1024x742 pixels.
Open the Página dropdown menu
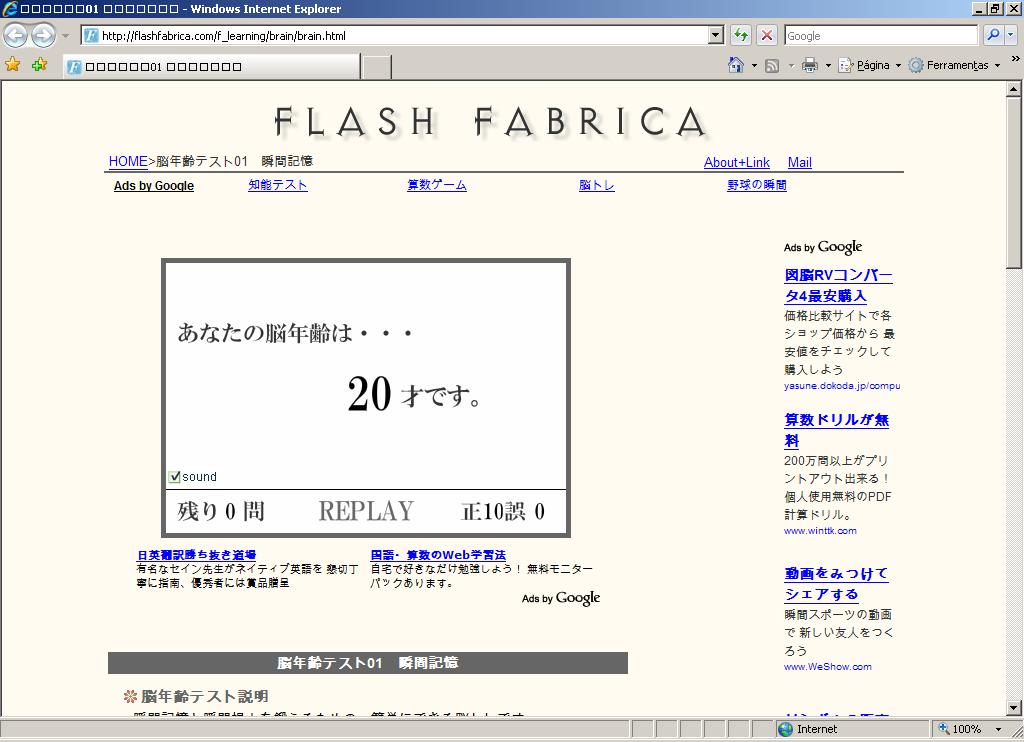pyautogui.click(x=870, y=65)
